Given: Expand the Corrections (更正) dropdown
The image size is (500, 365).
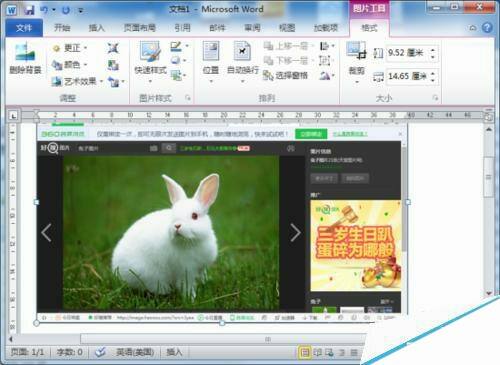Looking at the screenshot, I should coord(70,48).
